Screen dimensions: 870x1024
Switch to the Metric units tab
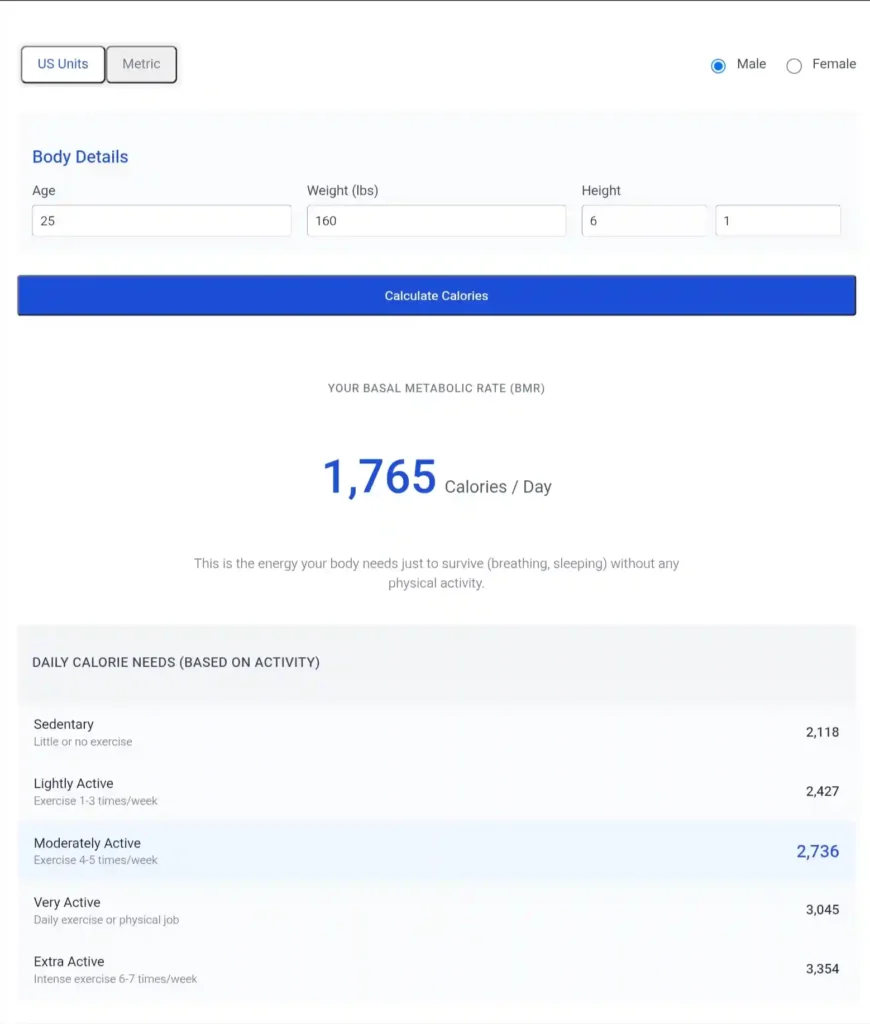pyautogui.click(x=141, y=64)
